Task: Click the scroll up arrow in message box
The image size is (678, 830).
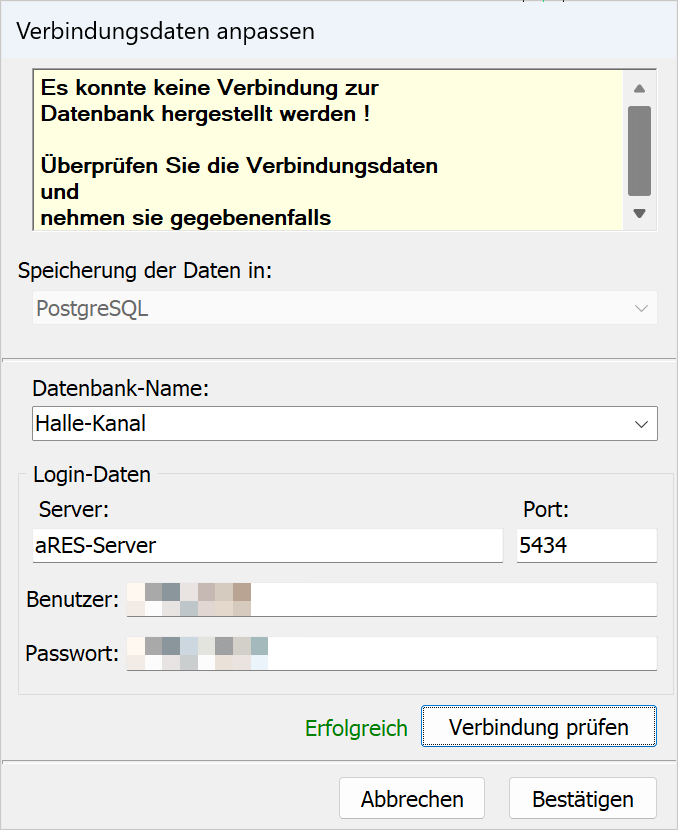Action: click(x=640, y=88)
